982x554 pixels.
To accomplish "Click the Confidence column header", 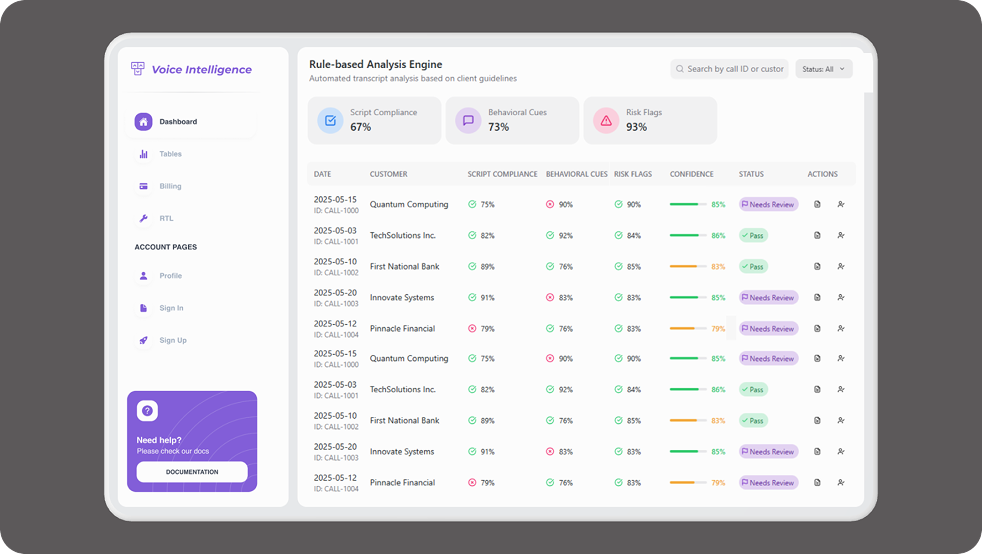I will pos(692,174).
